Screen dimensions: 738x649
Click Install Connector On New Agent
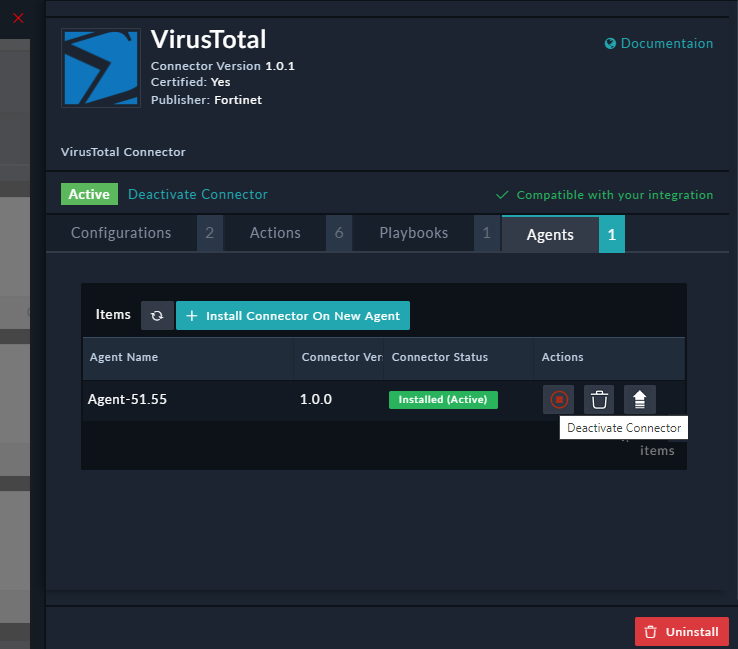(293, 316)
